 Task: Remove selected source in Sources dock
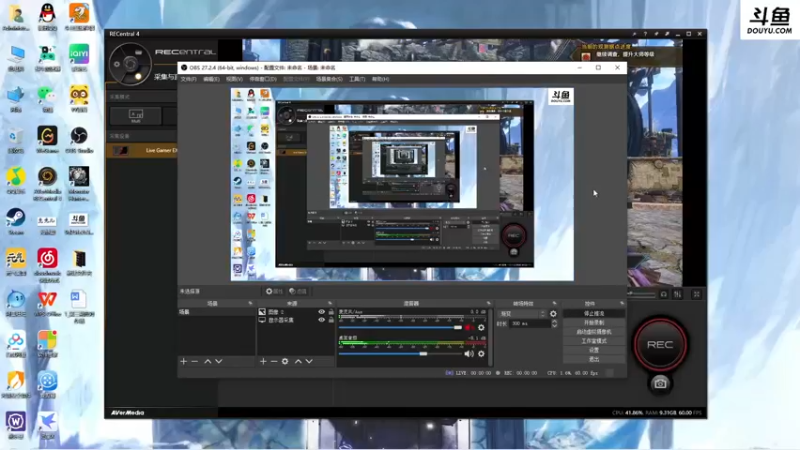pyautogui.click(x=274, y=361)
